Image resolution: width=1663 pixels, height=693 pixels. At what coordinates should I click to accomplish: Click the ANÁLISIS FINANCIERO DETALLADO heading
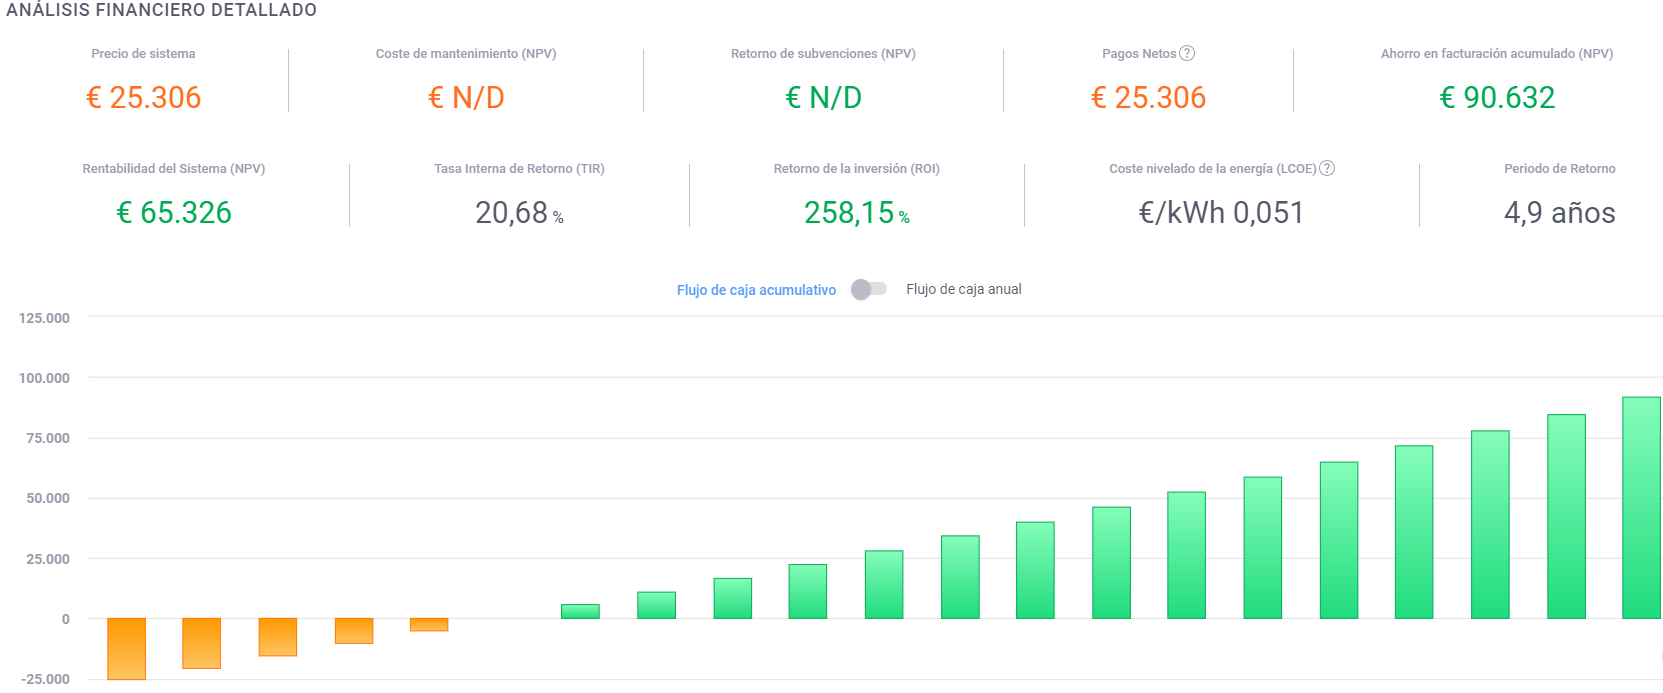pos(161,10)
